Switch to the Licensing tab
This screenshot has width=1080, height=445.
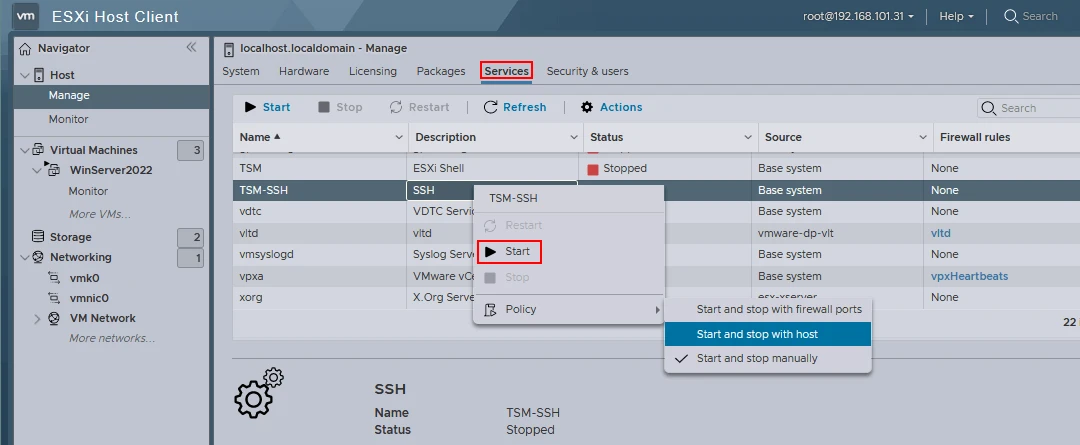(373, 71)
